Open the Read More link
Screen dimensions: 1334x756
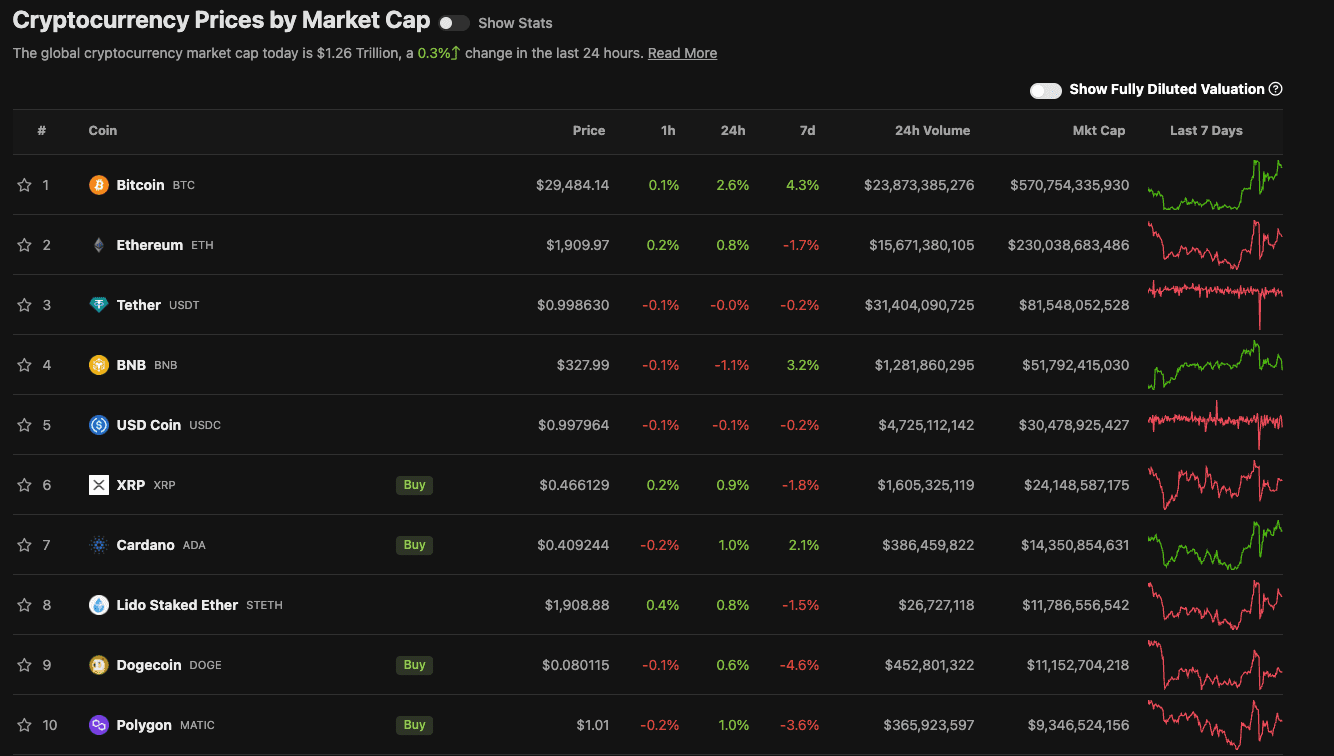(682, 53)
